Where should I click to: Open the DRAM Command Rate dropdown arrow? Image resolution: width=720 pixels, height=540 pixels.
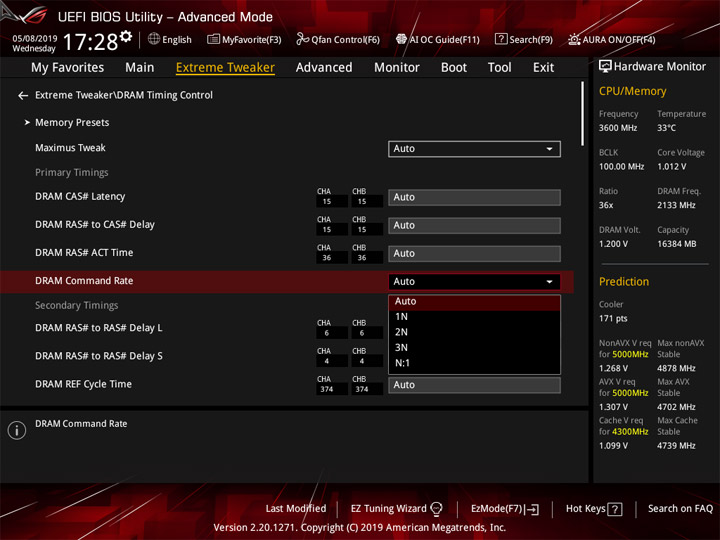549,281
